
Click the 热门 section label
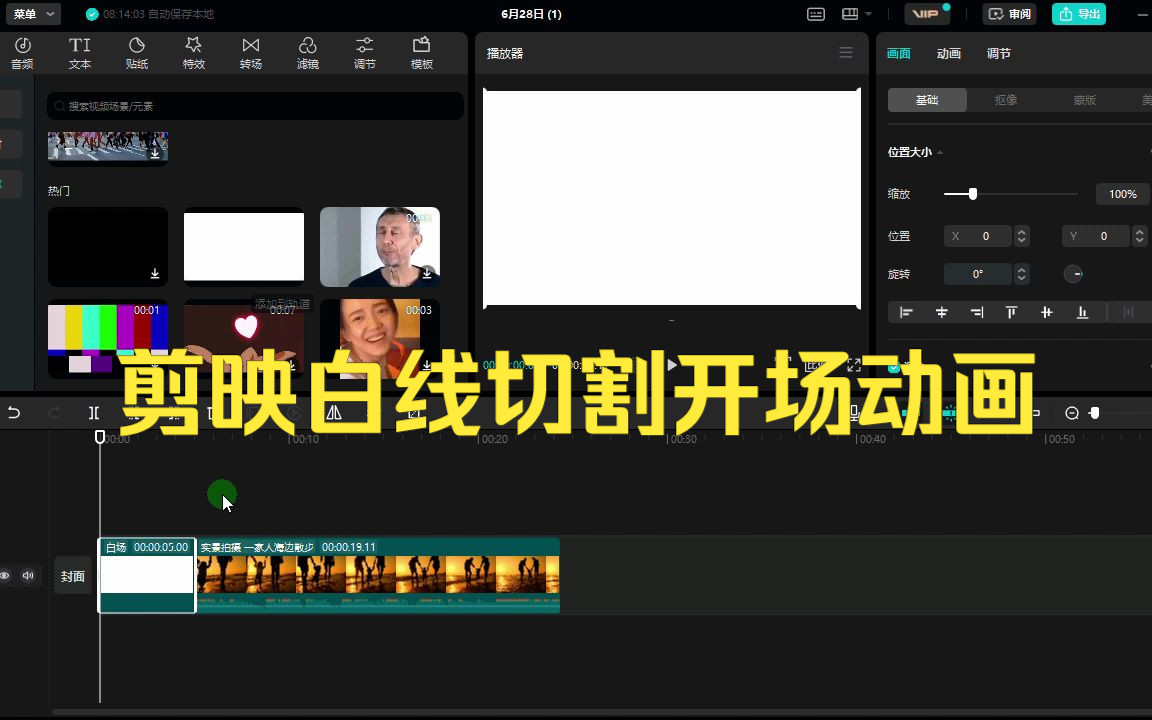point(59,191)
